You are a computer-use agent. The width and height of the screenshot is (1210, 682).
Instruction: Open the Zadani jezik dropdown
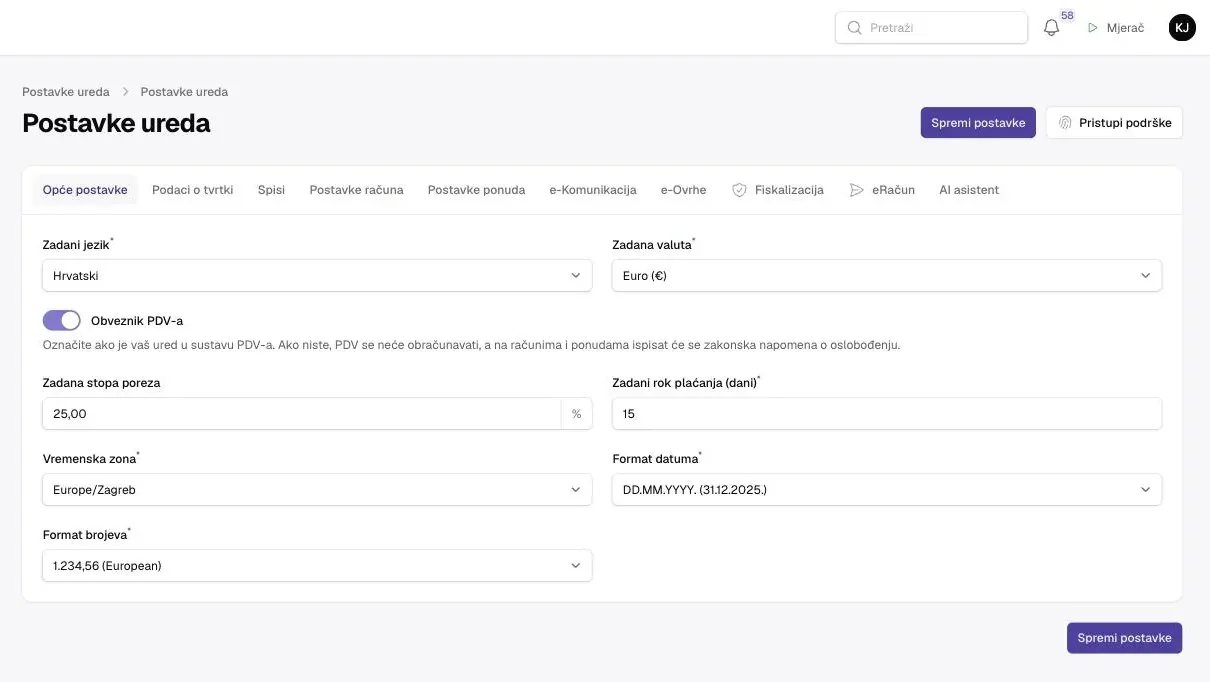tap(317, 276)
